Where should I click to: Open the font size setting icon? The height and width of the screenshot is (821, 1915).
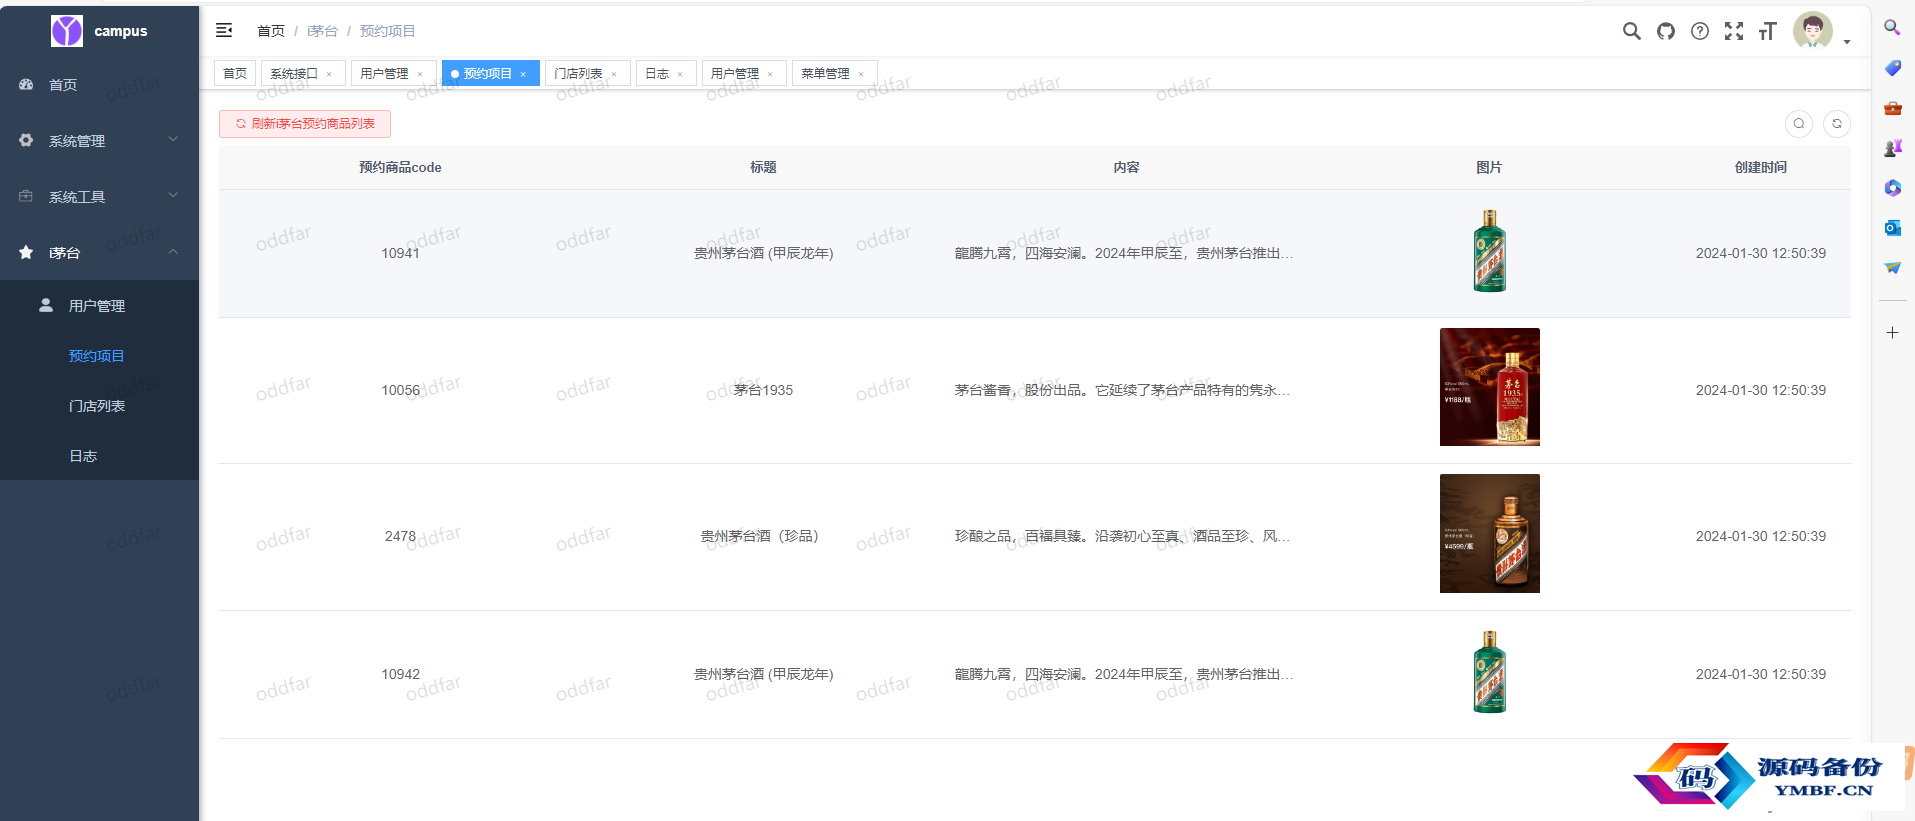pos(1767,31)
